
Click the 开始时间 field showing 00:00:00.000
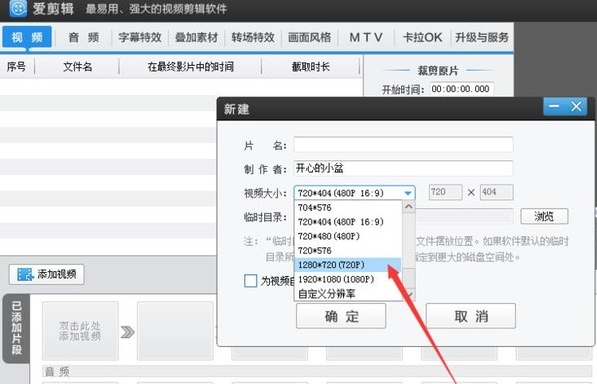[461, 89]
